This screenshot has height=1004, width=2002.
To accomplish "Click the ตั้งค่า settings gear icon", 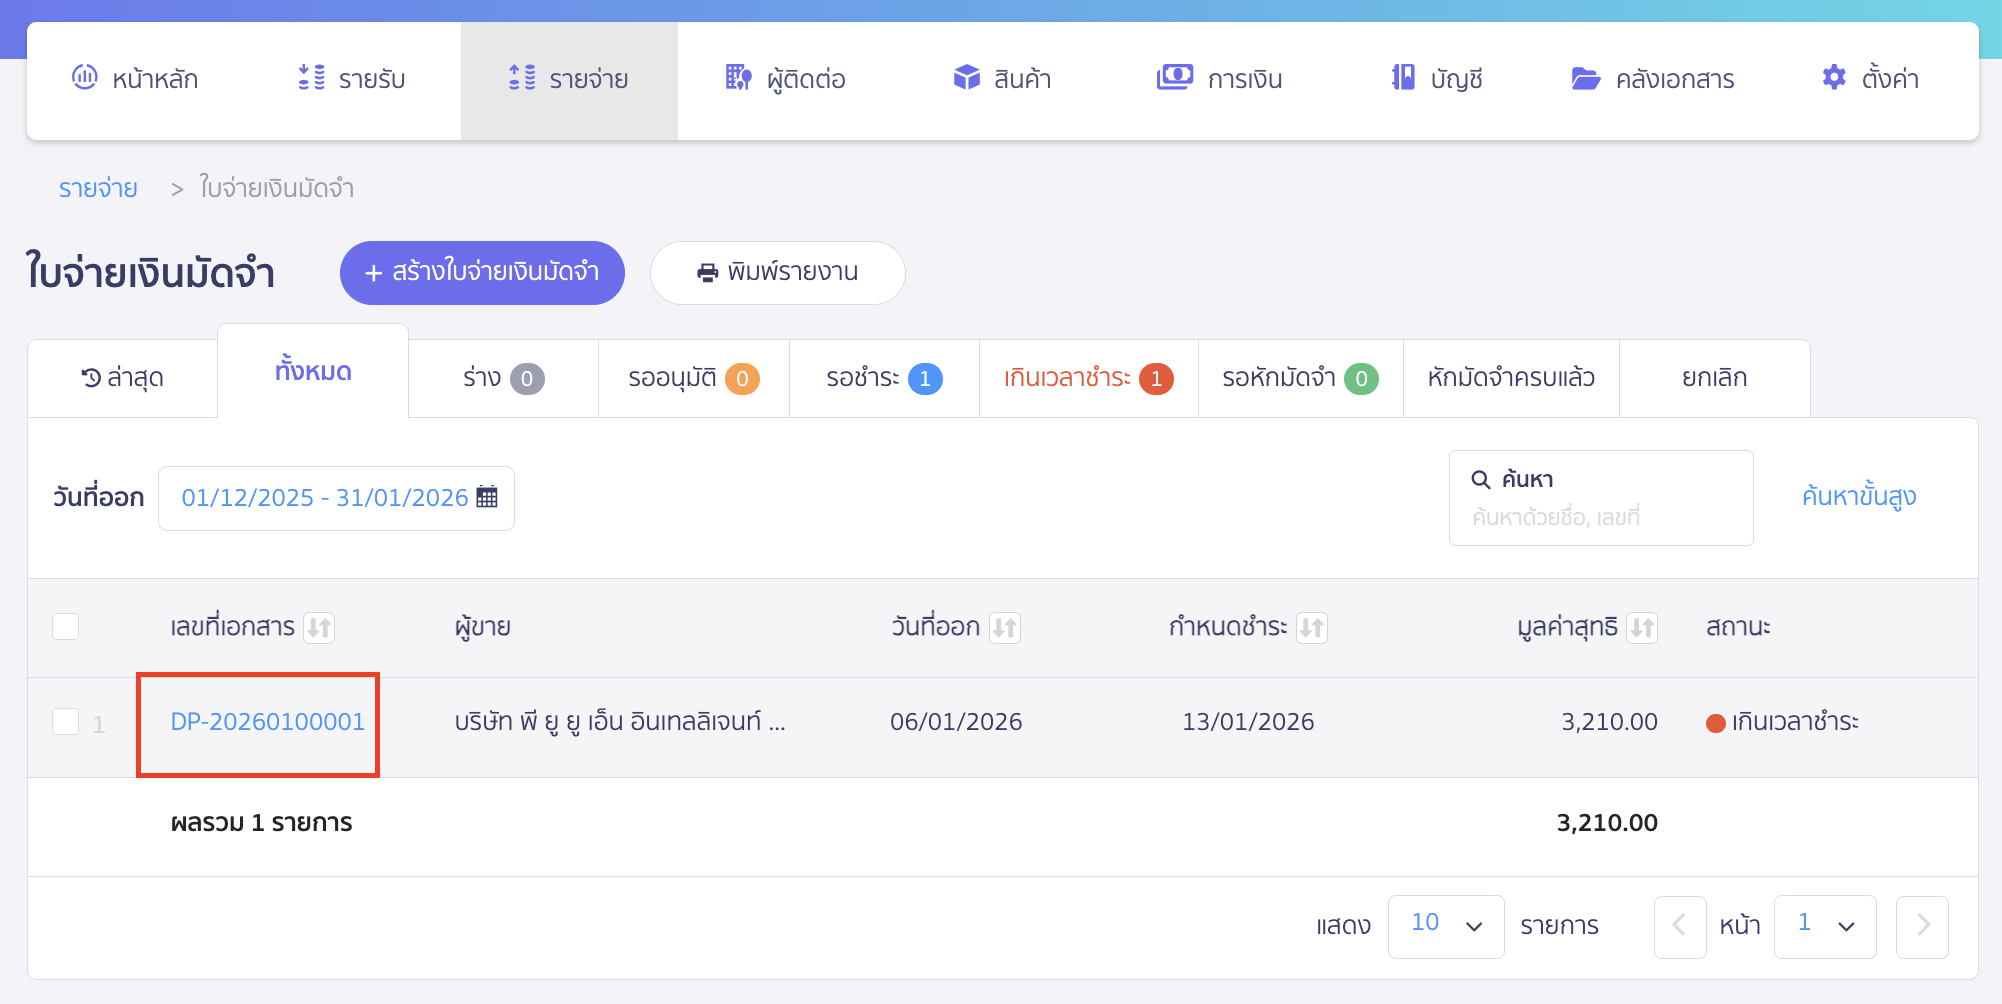I will (1834, 77).
